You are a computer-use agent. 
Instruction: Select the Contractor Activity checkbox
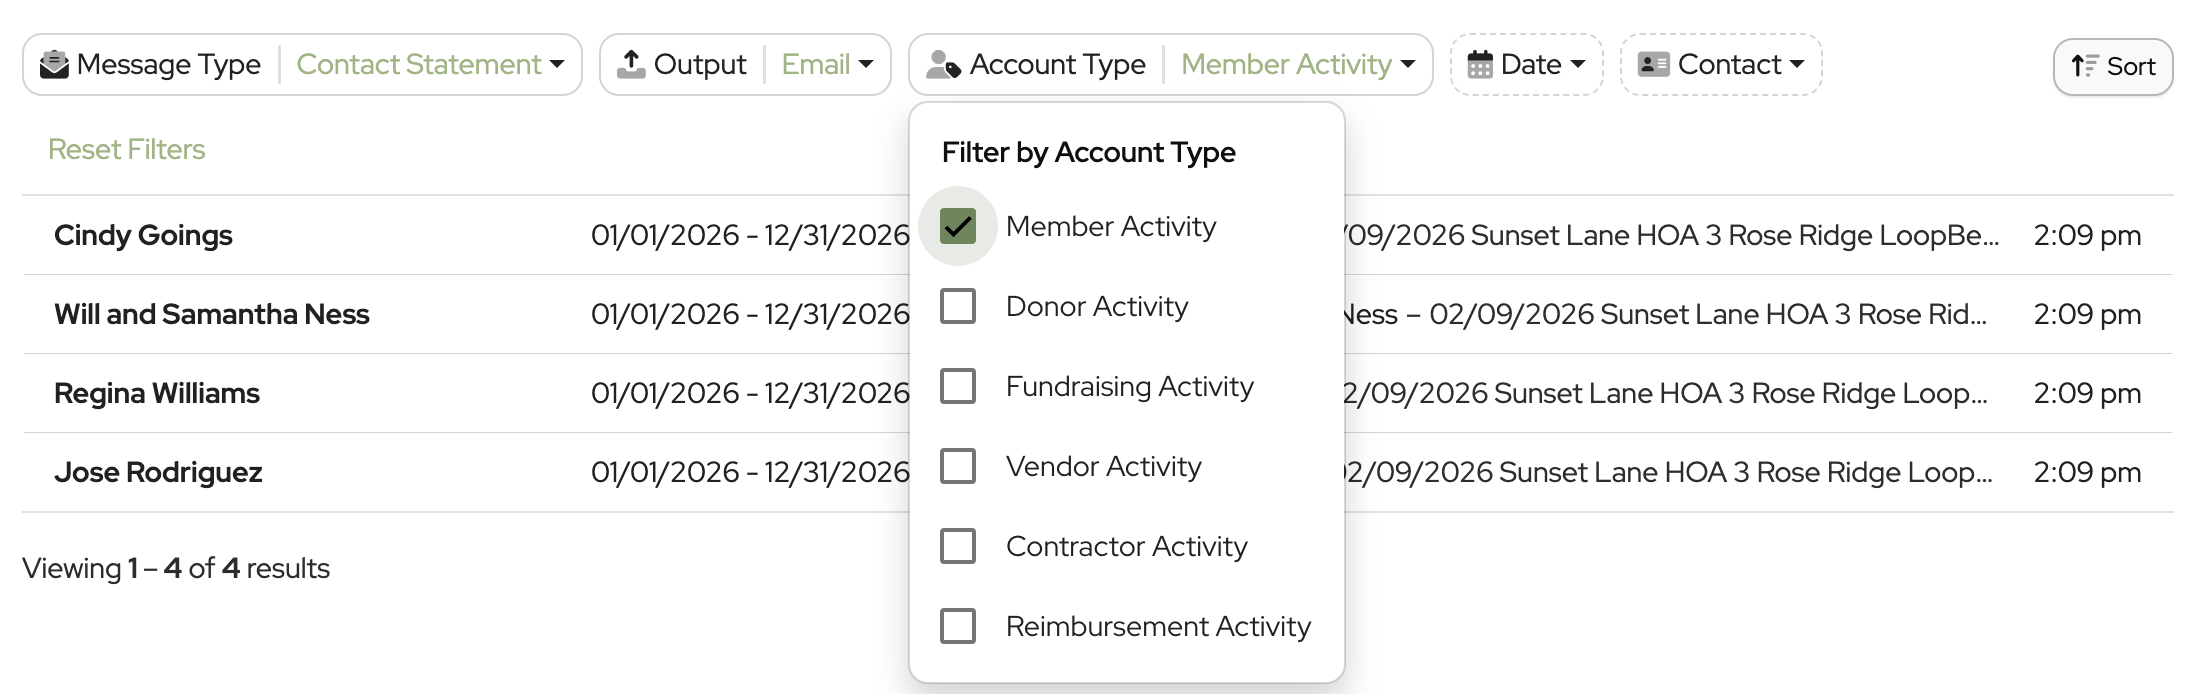tap(958, 546)
